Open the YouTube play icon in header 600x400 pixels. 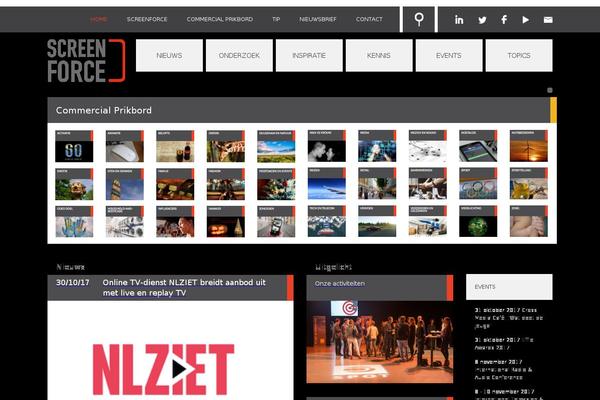[526, 20]
